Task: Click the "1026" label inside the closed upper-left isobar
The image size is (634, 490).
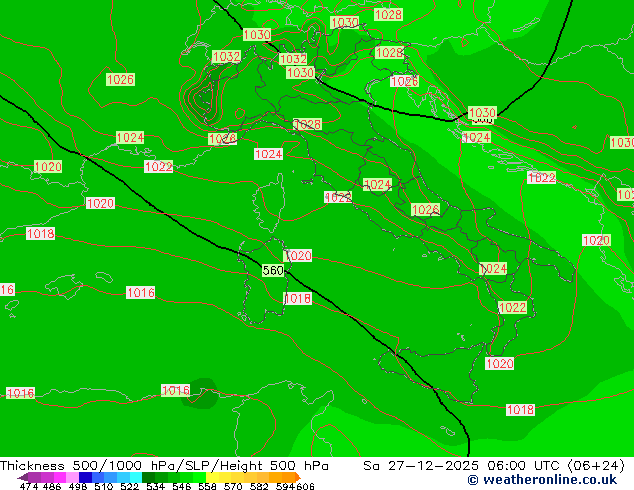Action: (120, 79)
